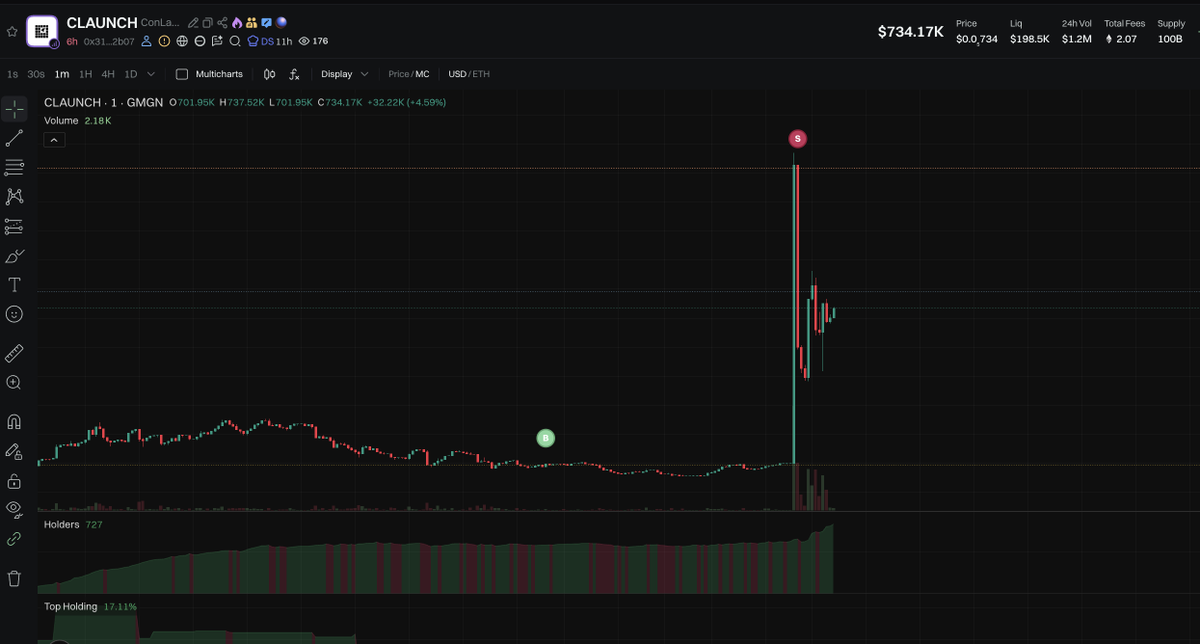Click the 24h Vol $1.2M stat
The height and width of the screenshot is (644, 1200).
tap(1077, 32)
